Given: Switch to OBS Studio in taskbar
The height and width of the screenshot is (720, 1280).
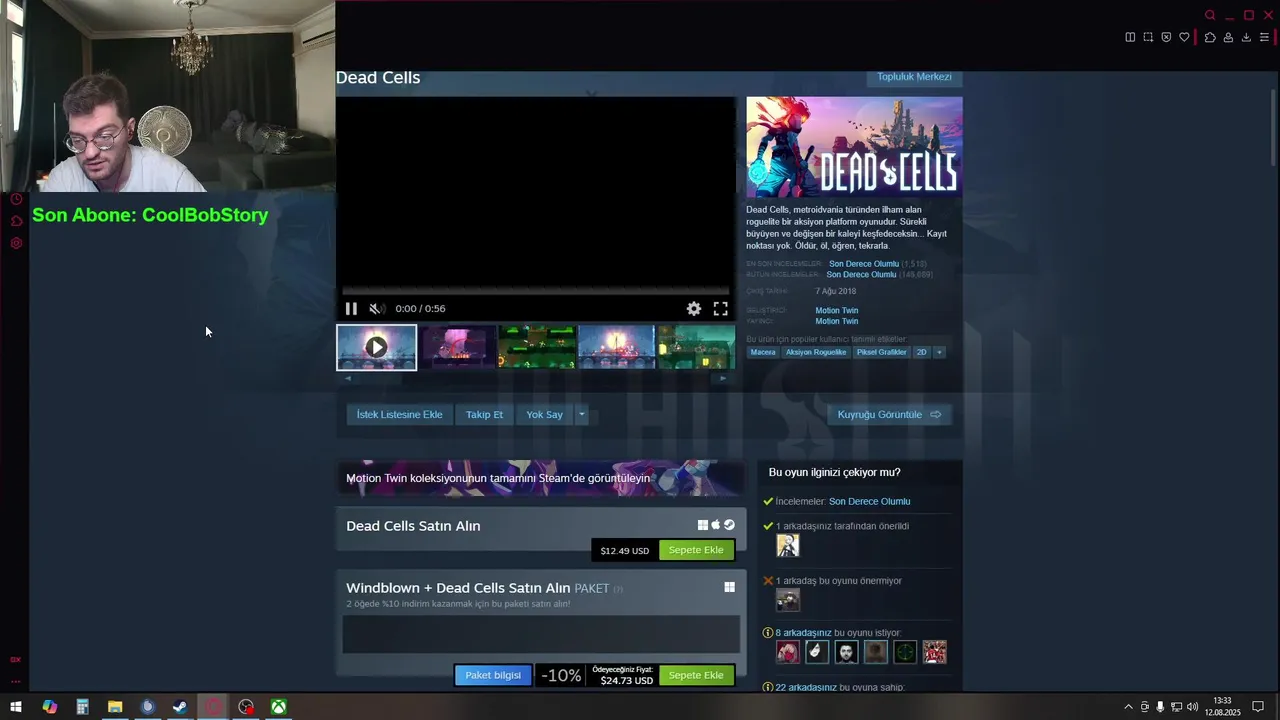Looking at the screenshot, I should (246, 707).
